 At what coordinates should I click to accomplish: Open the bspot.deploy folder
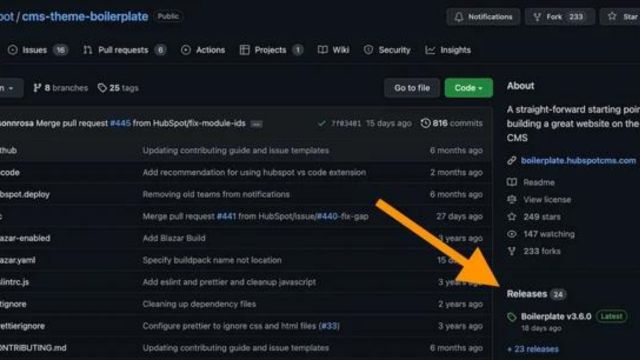point(25,194)
